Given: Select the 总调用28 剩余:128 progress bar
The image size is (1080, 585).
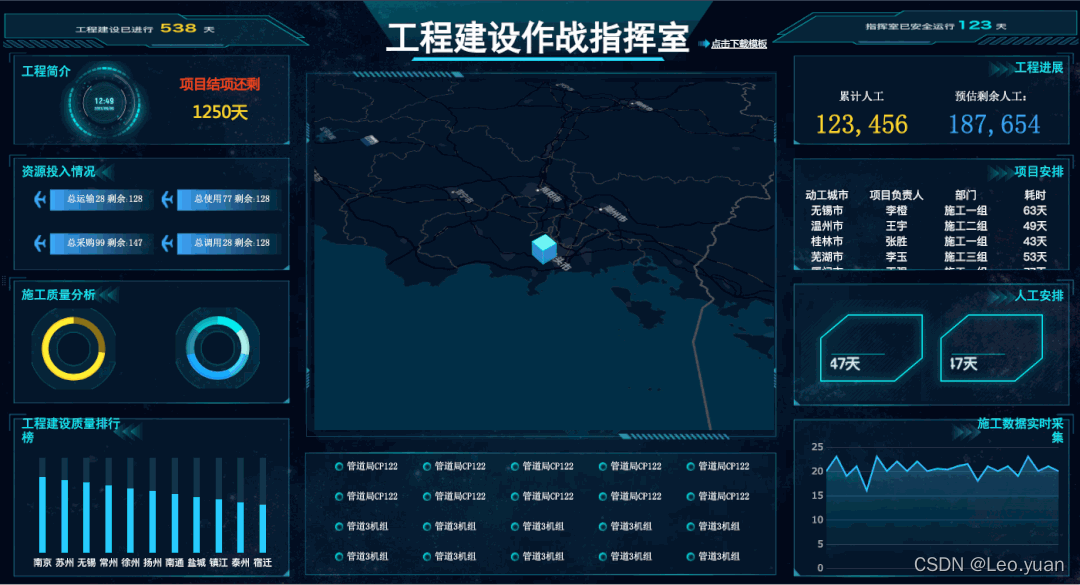Looking at the screenshot, I should [229, 243].
